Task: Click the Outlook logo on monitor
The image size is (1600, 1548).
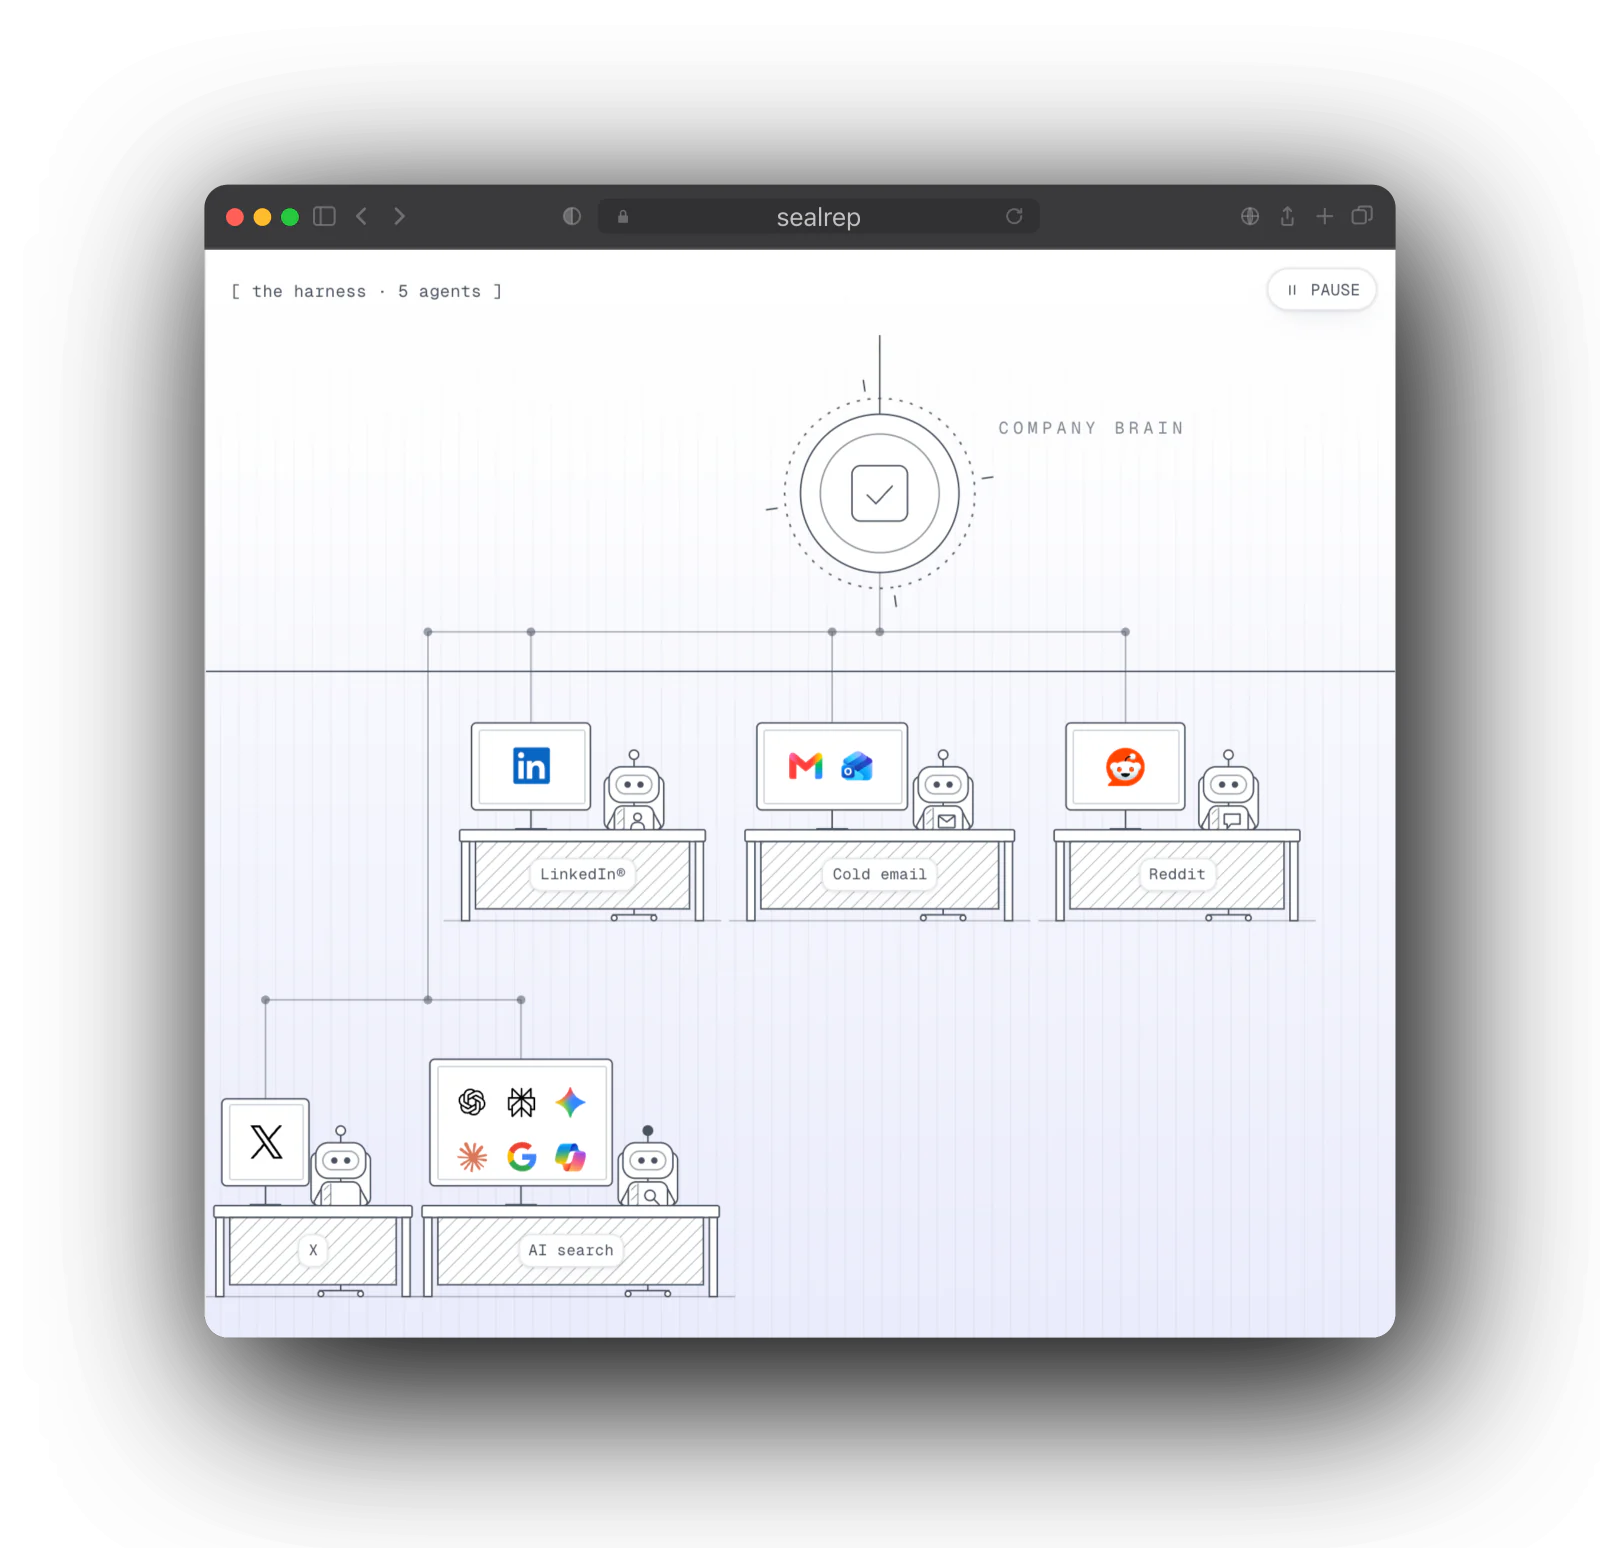Action: pos(857,766)
